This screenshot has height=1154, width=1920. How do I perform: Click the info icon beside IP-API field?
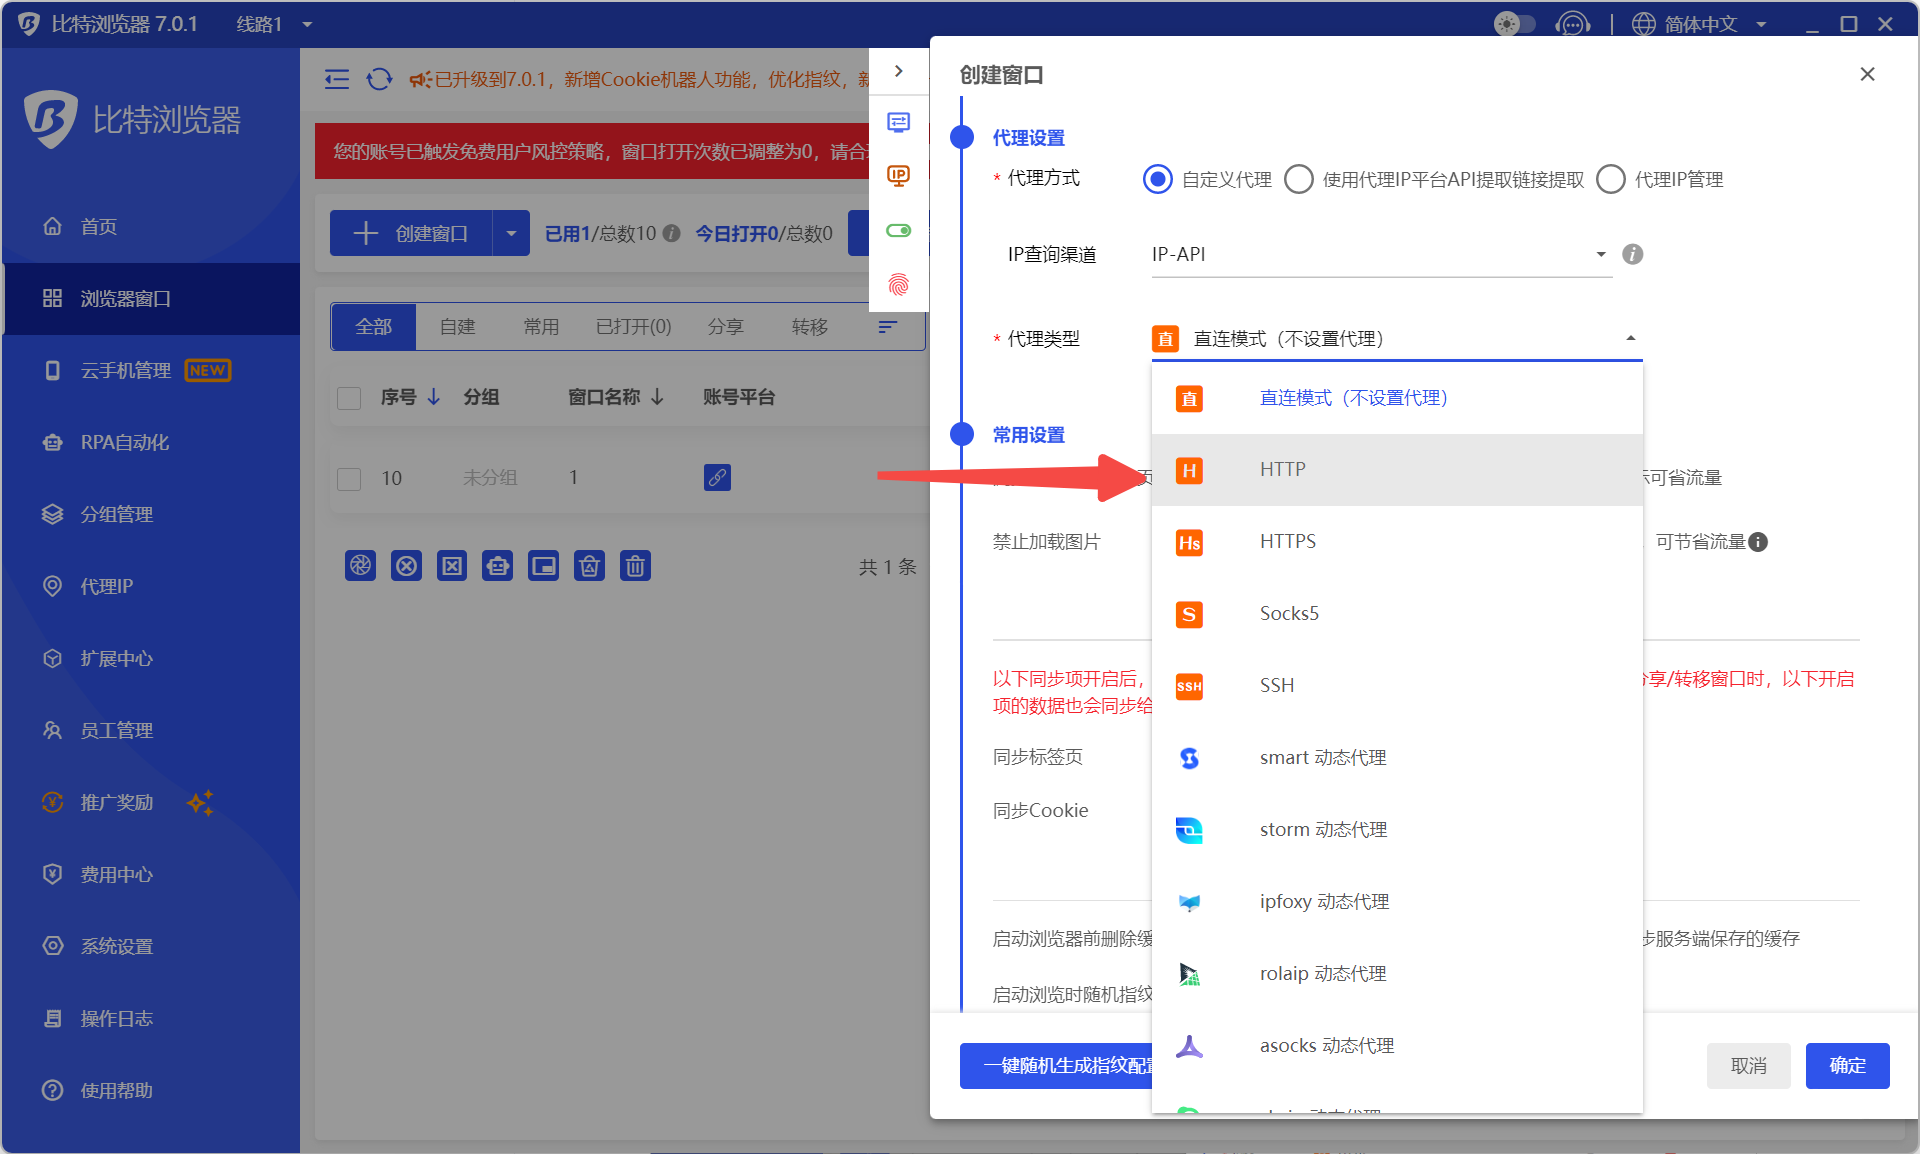click(x=1632, y=254)
